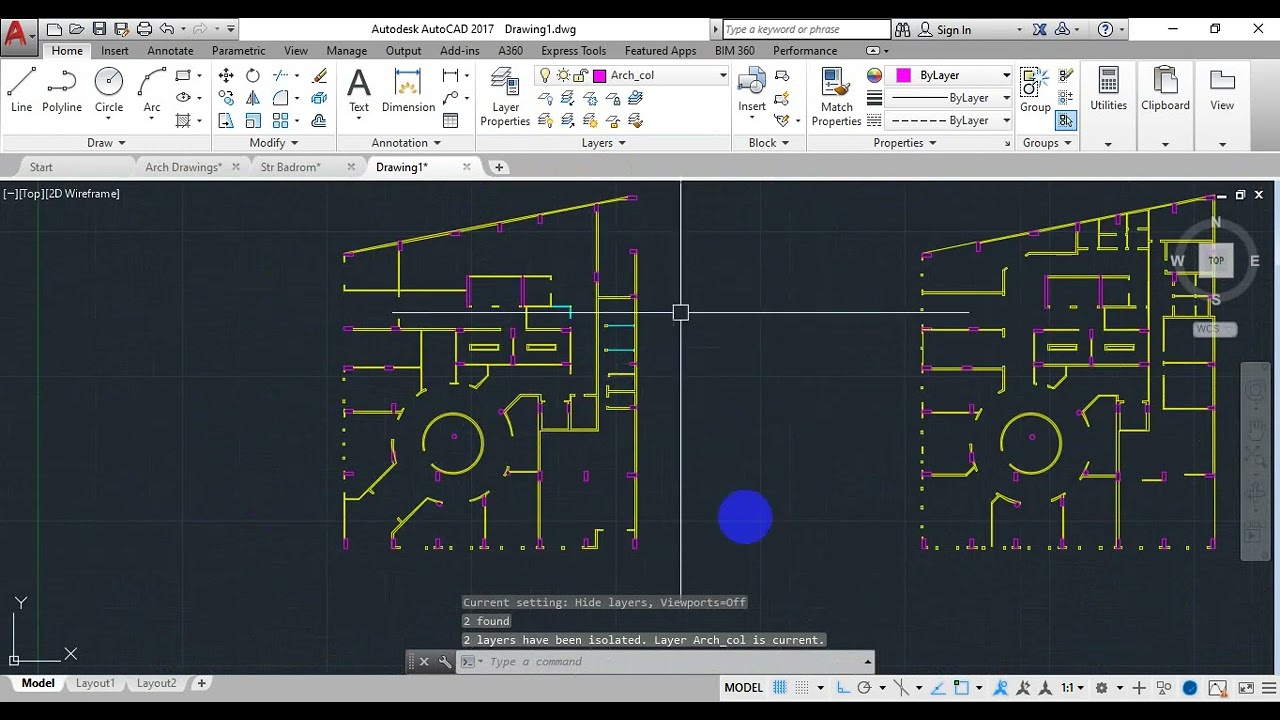Open the Clipboard panel
This screenshot has width=1280, height=720.
pyautogui.click(x=1165, y=90)
